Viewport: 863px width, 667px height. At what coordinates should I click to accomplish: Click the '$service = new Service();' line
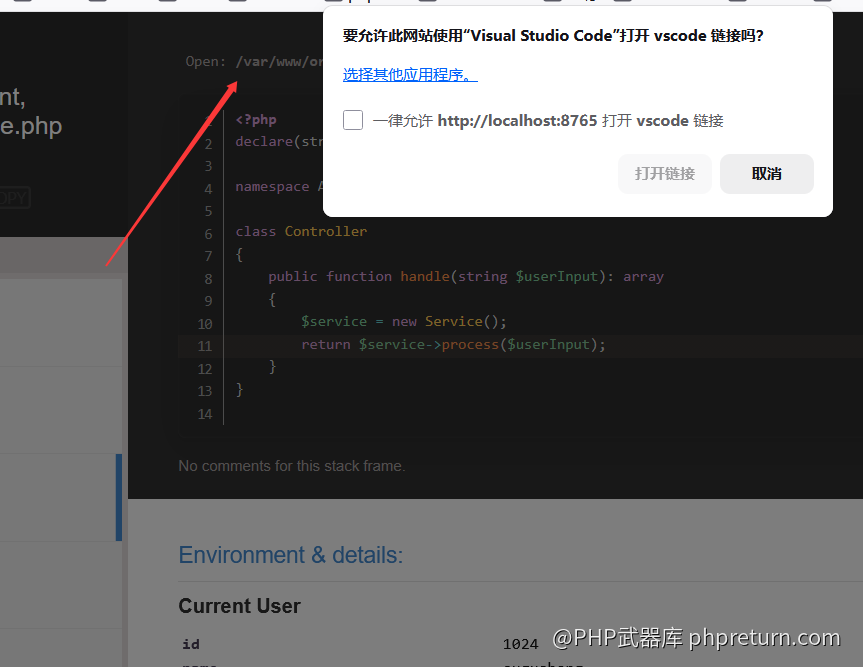tap(403, 322)
